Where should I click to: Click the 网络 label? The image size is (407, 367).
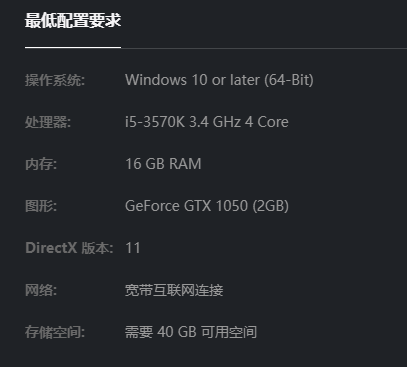[41, 290]
